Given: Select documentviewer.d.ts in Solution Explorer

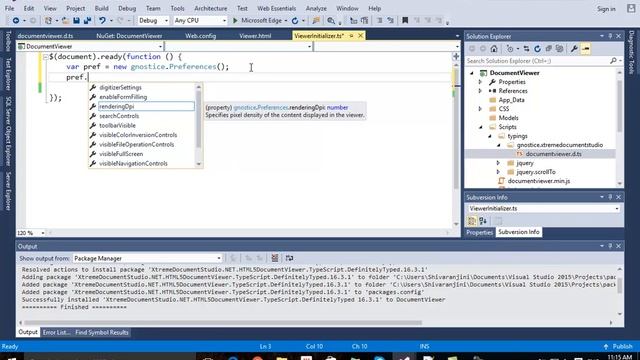Looking at the screenshot, I should pyautogui.click(x=553, y=154).
